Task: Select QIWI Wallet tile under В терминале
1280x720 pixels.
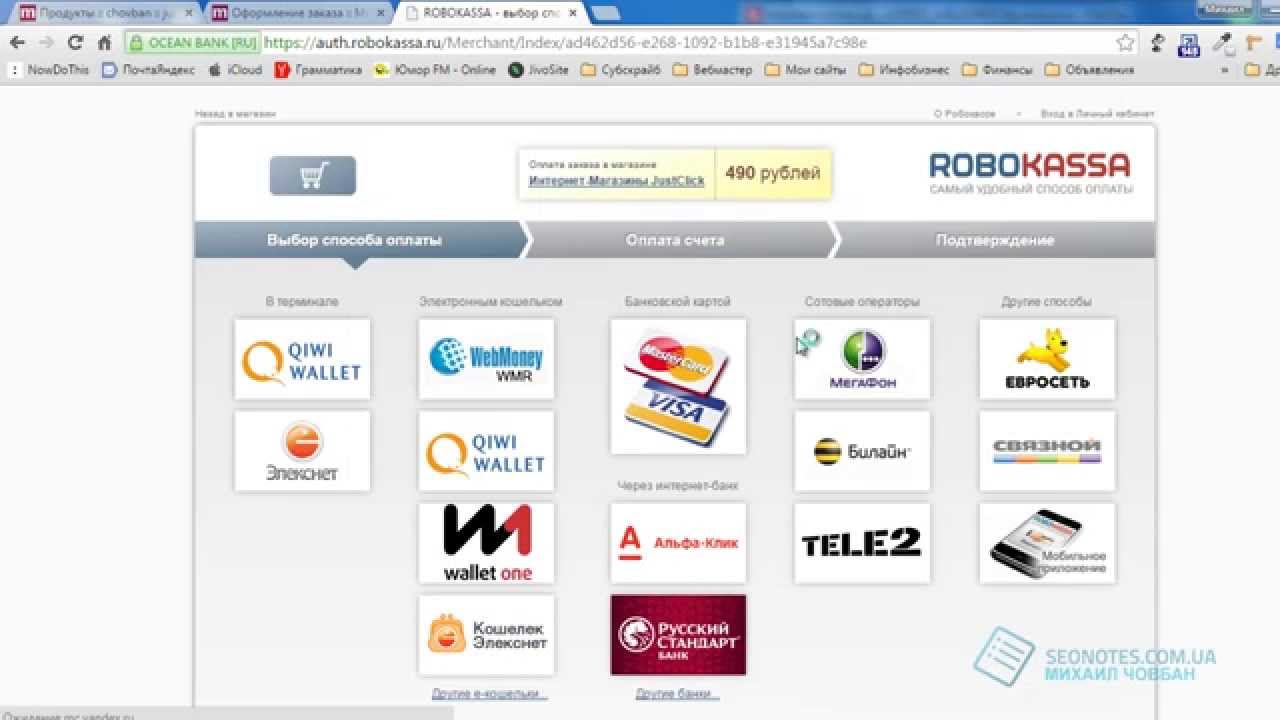Action: [302, 359]
